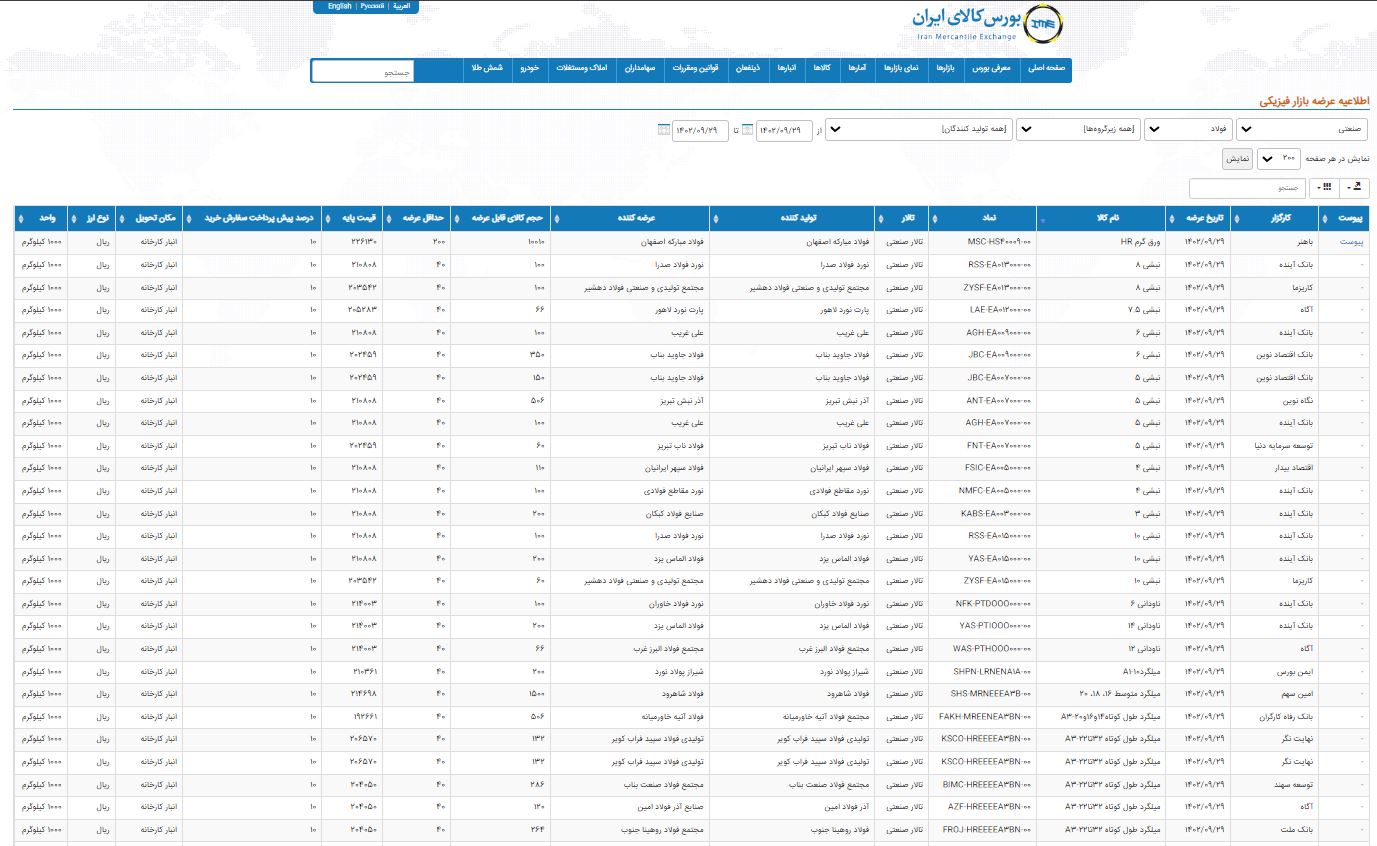This screenshot has width=1377, height=846.
Task: Expand the همه زیرگروه‌ها subgroup dropdown
Action: point(1079,130)
